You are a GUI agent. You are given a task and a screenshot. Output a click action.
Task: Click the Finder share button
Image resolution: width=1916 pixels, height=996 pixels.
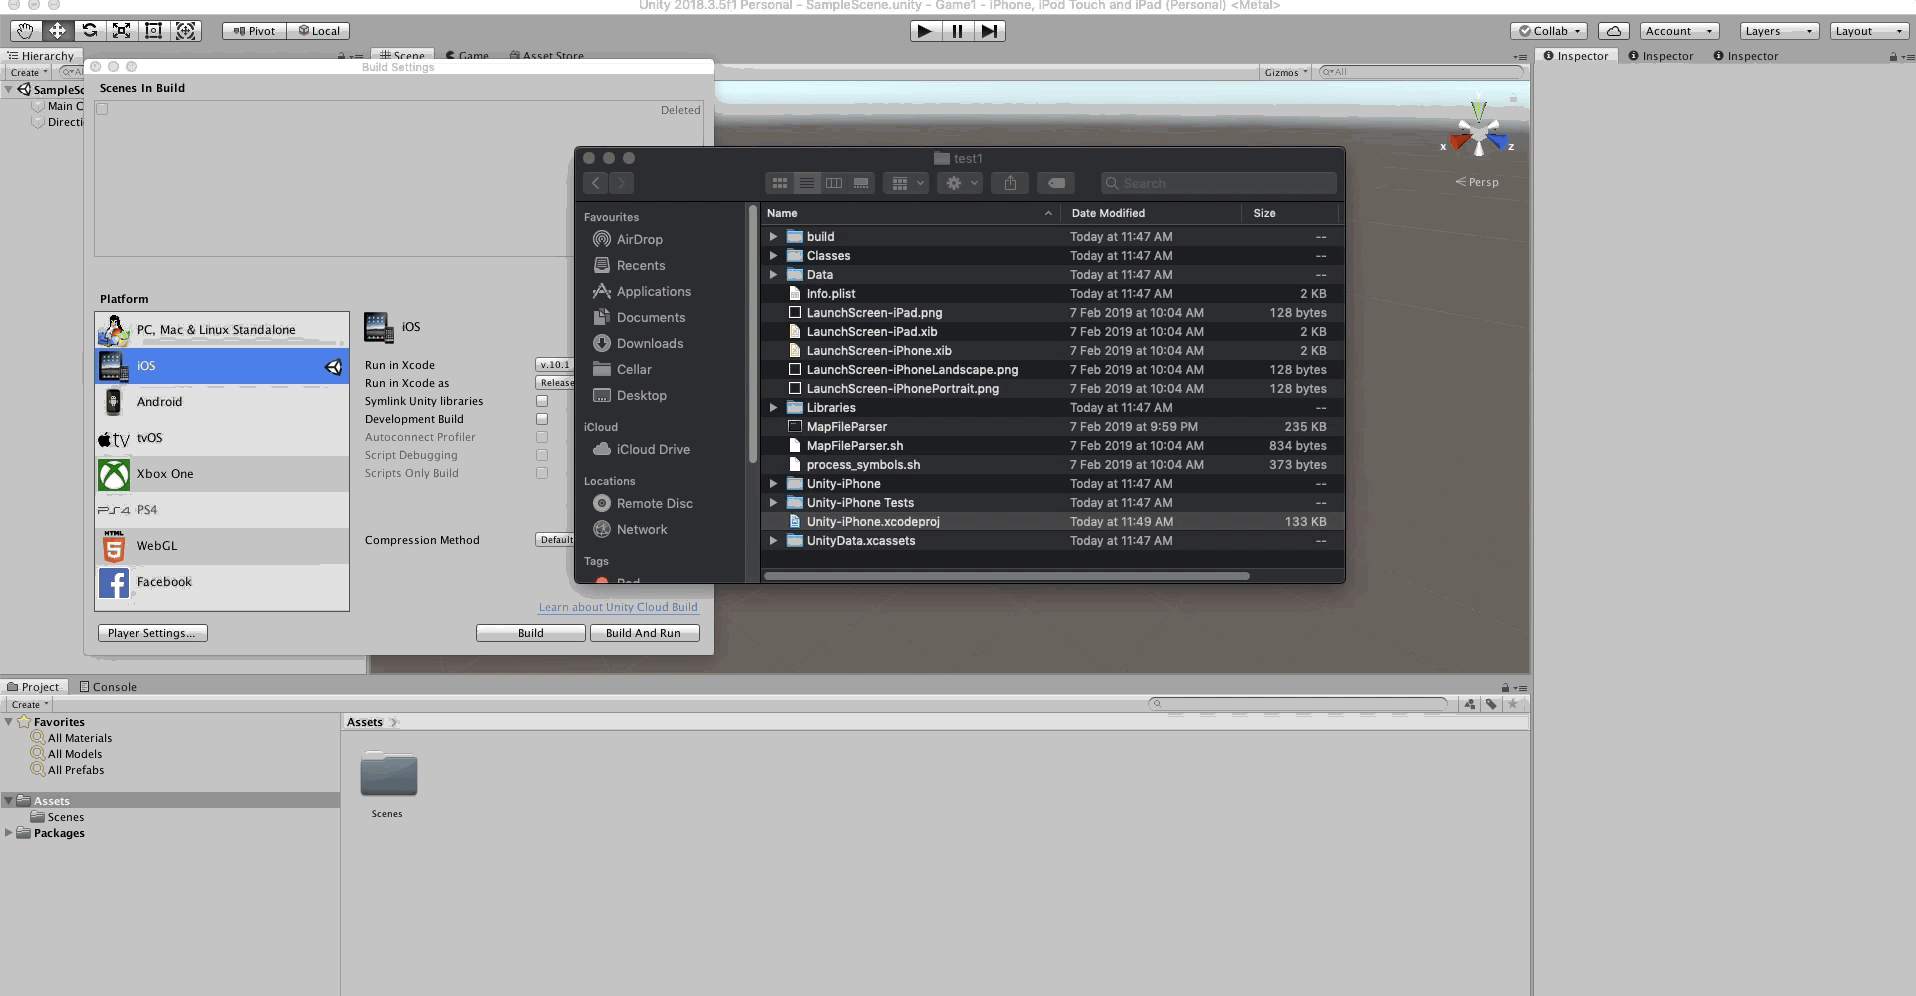[1010, 183]
